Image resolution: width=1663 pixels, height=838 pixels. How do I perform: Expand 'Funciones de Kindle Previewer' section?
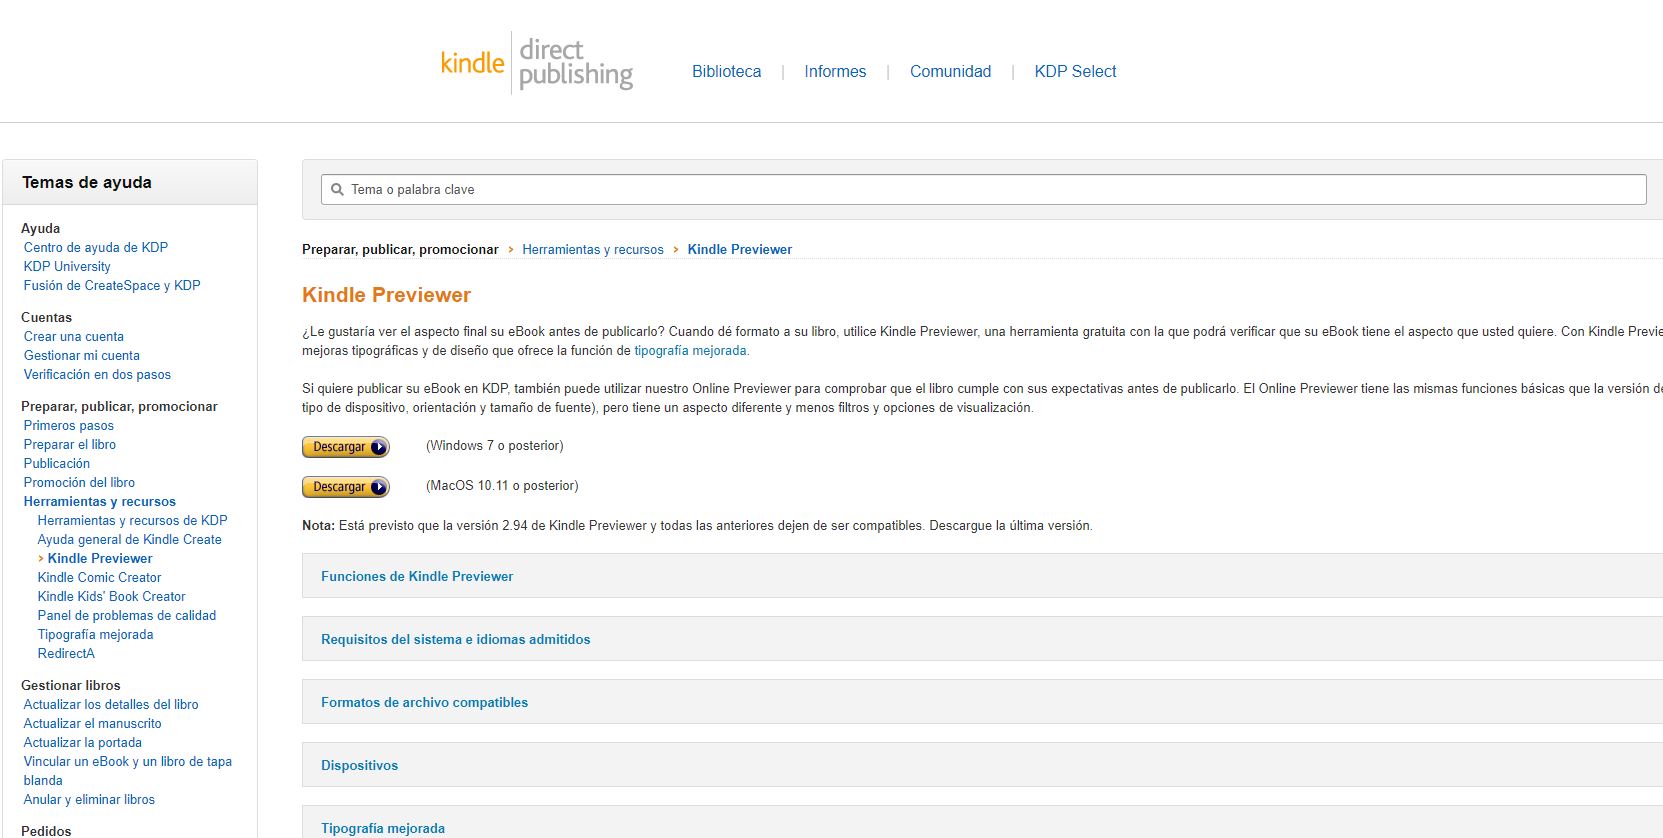[x=982, y=576]
